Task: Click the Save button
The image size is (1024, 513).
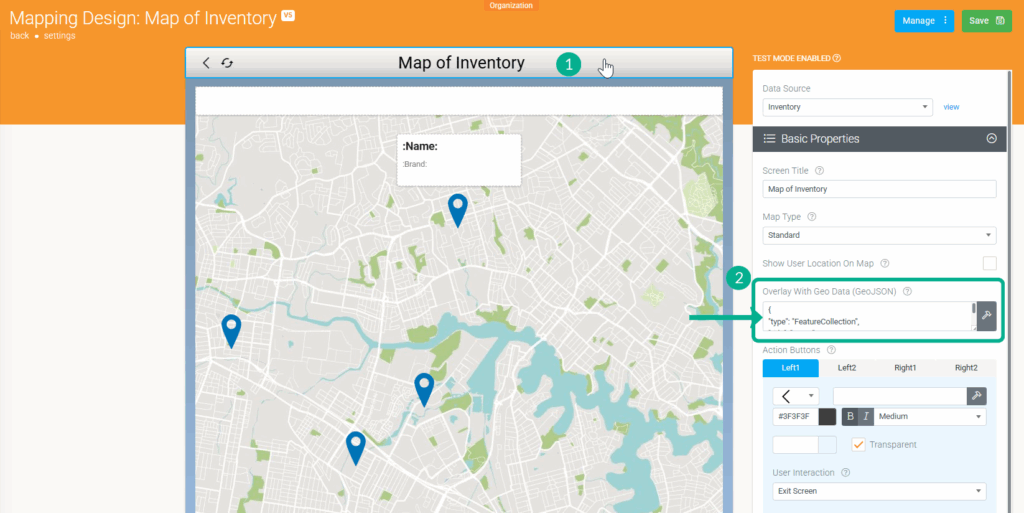Action: 986,21
